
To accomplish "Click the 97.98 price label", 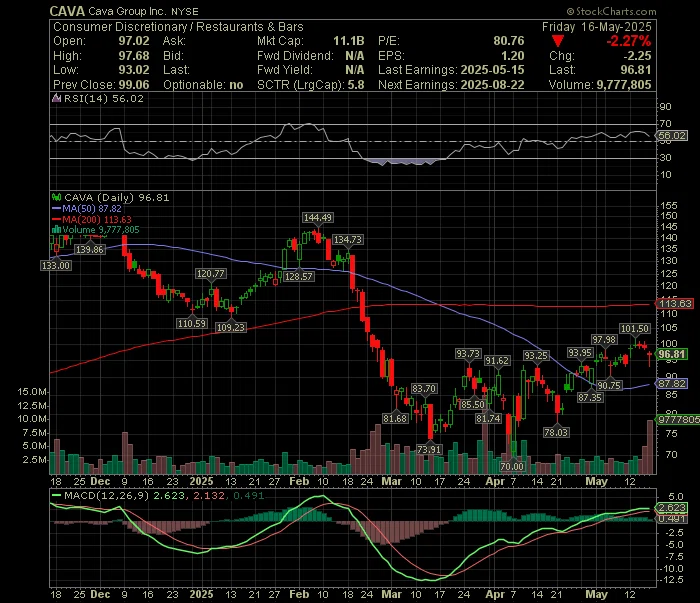I will tap(604, 340).
